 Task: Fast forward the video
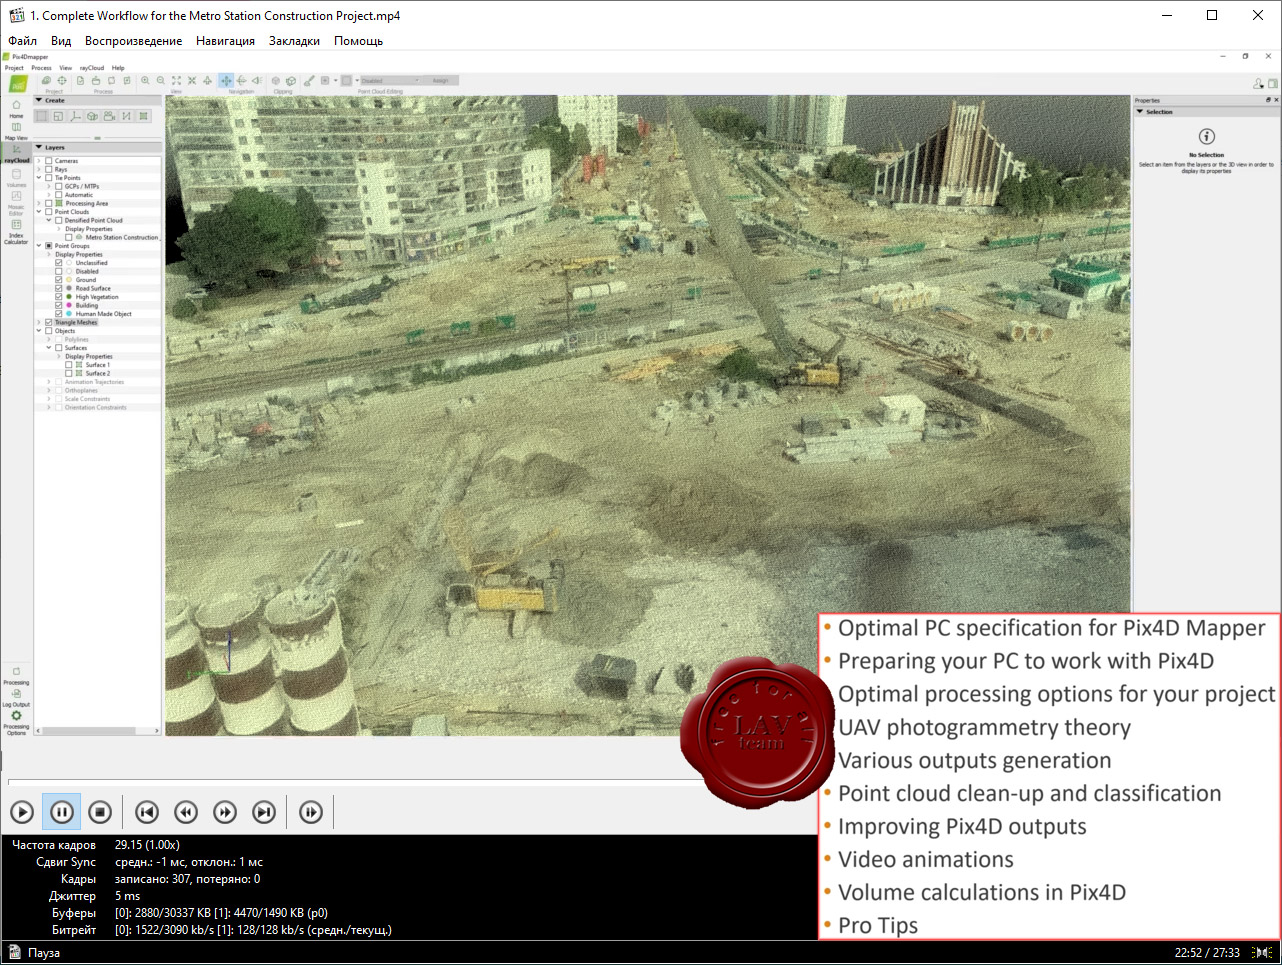click(x=225, y=812)
